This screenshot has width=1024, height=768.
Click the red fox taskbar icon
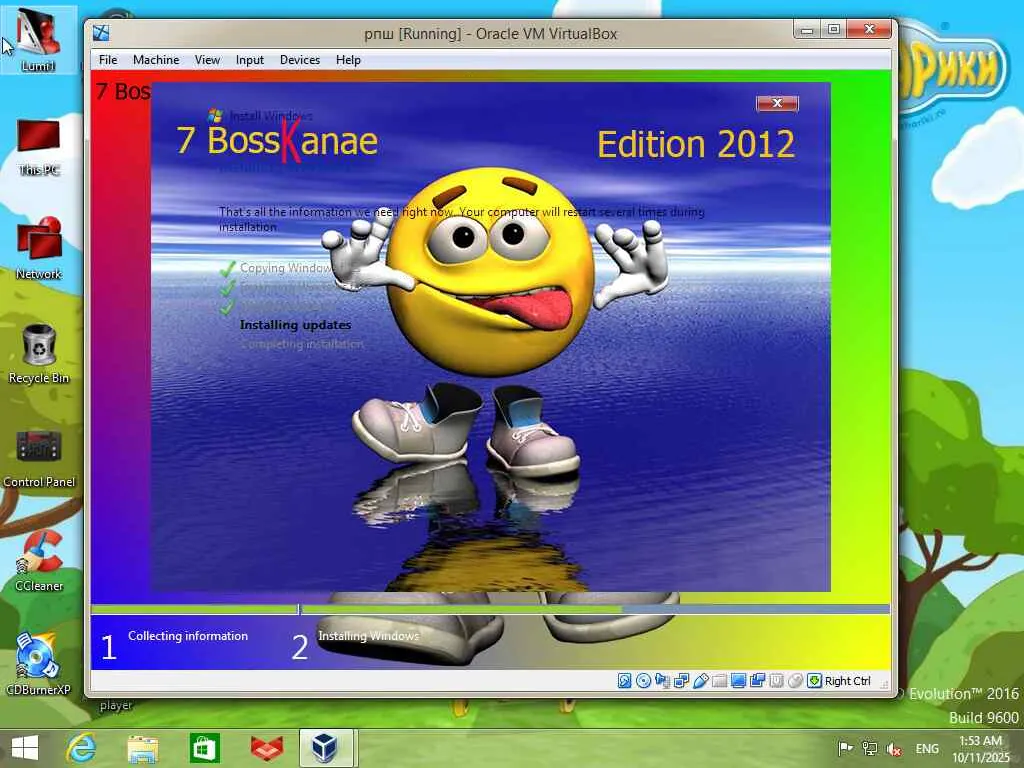point(266,748)
